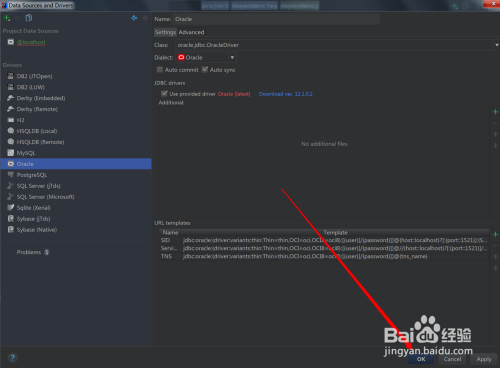Click the Name column header
This screenshot has height=368, width=500.
tap(170, 233)
